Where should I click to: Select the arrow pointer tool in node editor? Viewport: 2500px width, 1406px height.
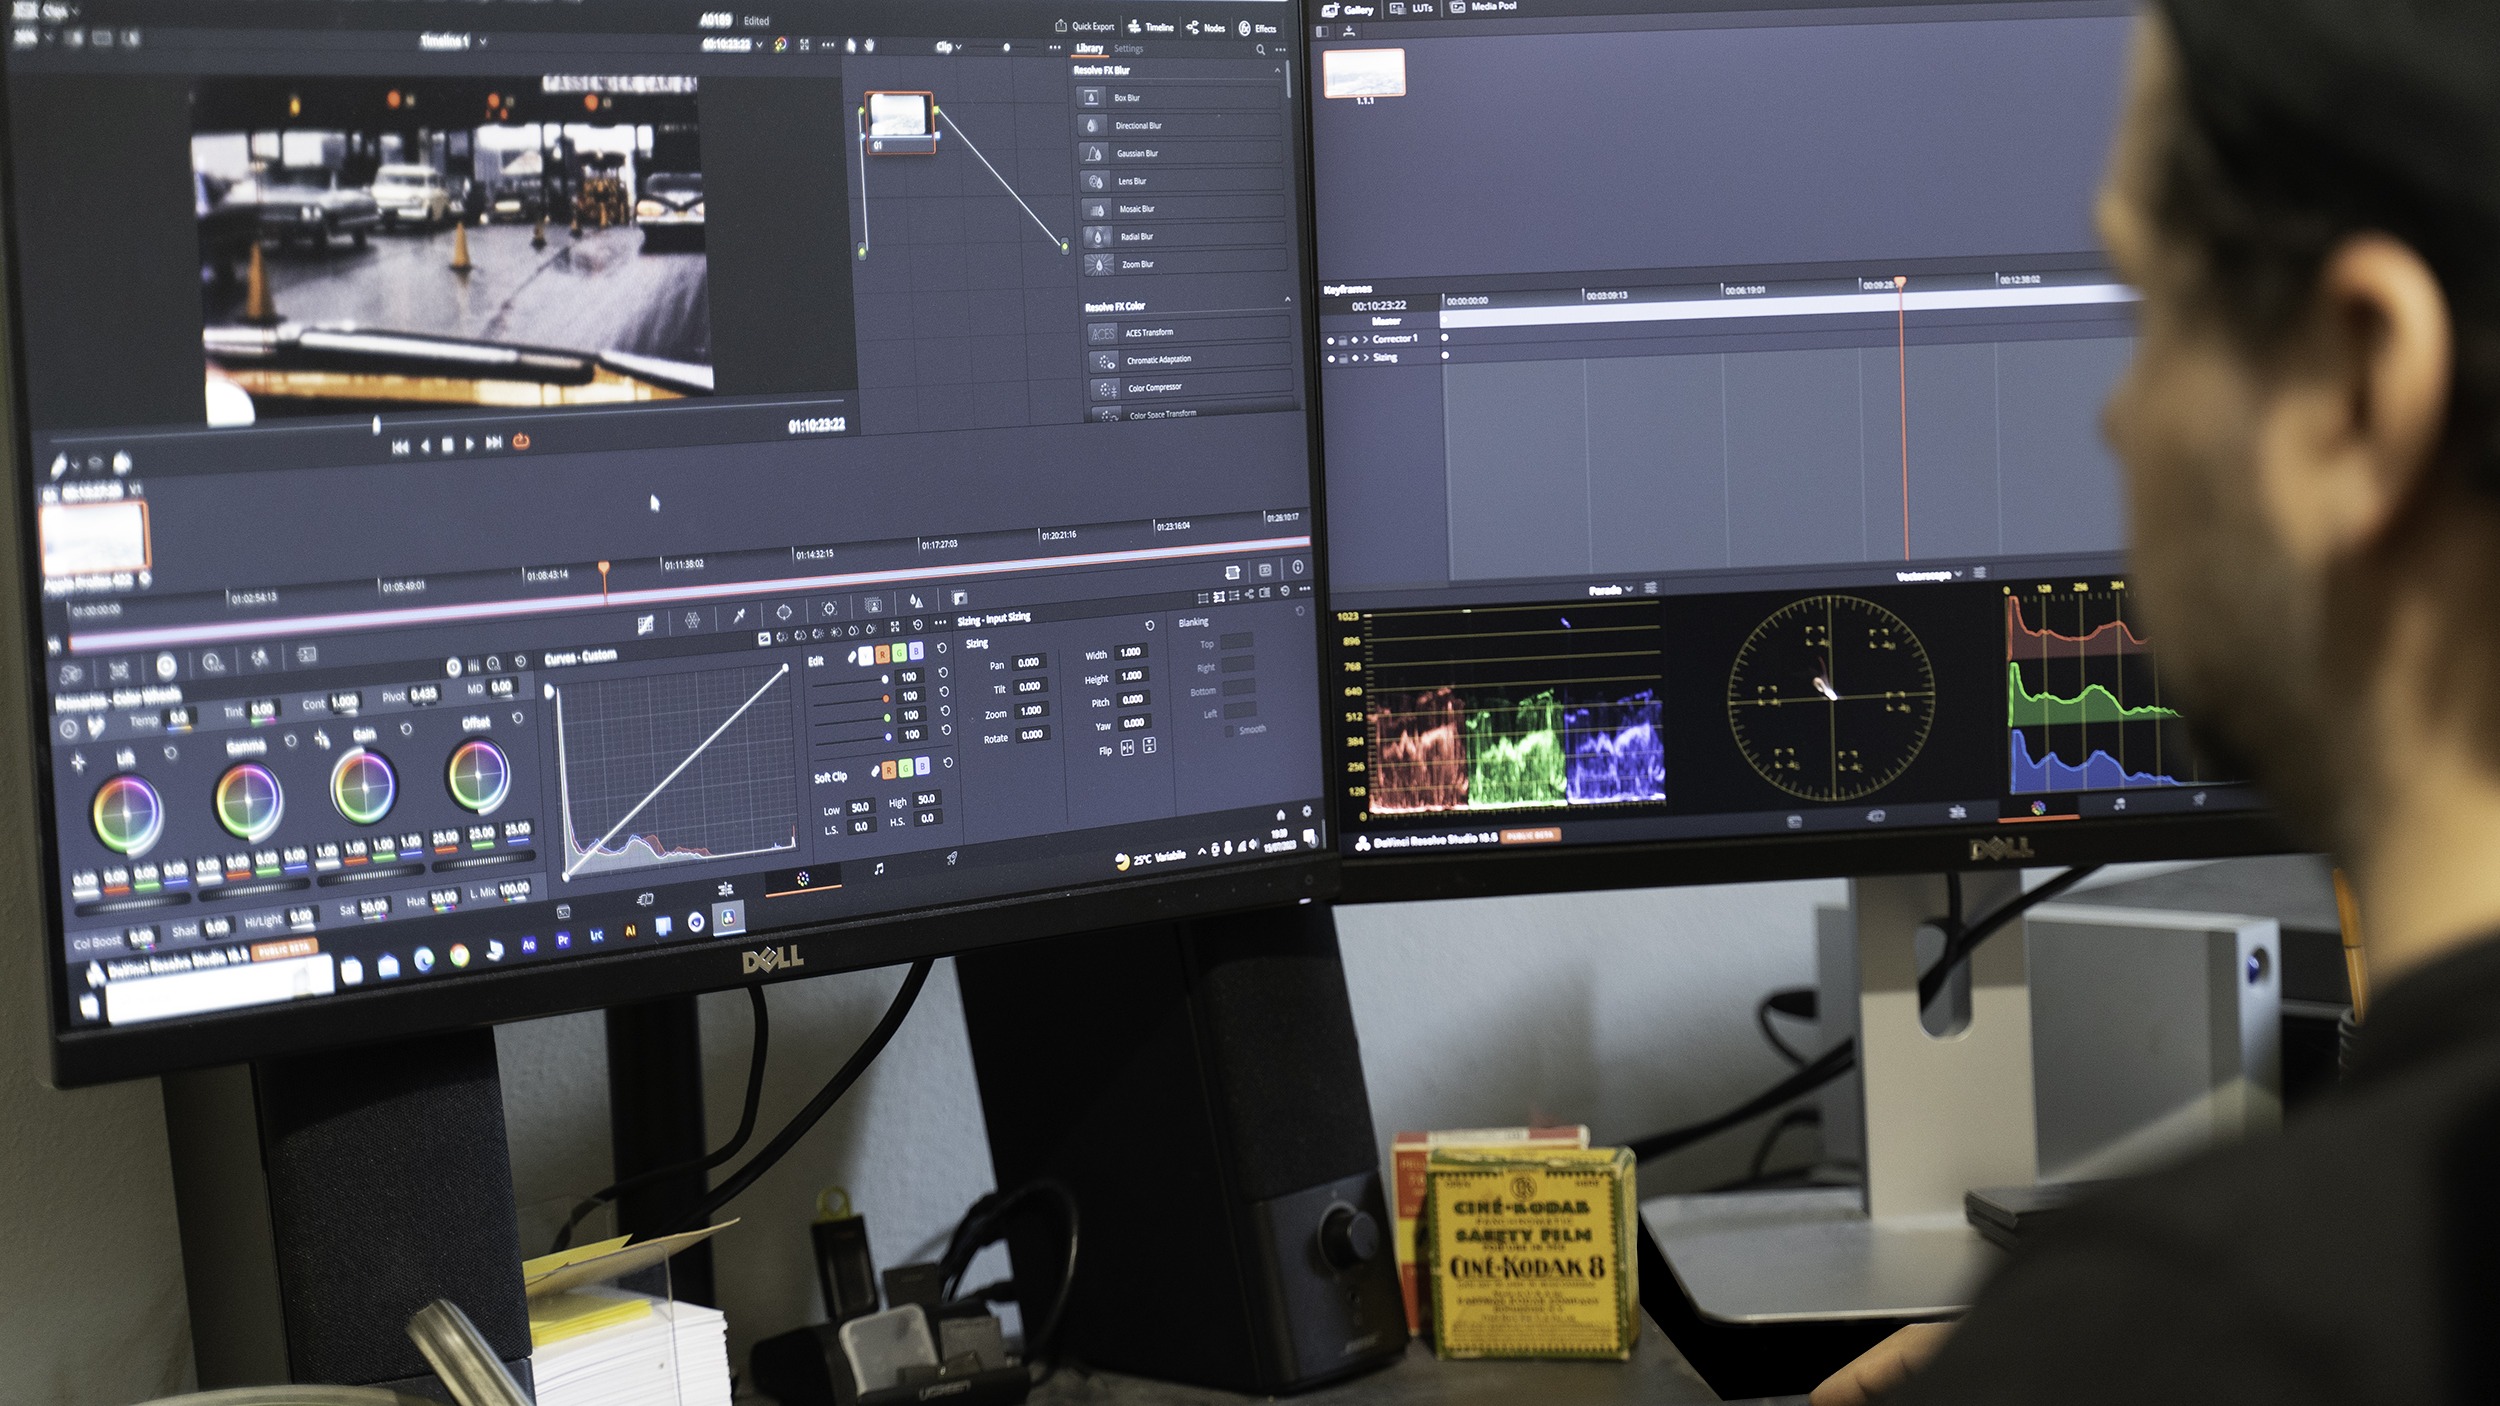851,45
